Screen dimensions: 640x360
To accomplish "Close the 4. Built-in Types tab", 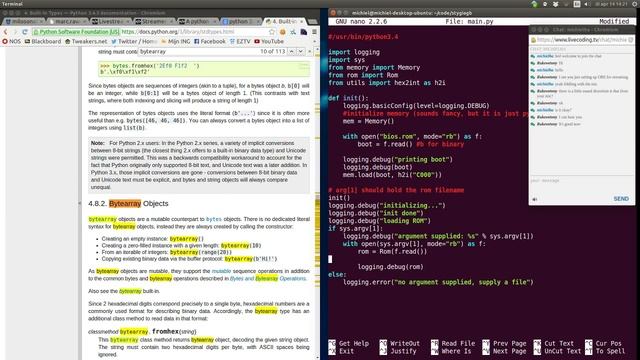I will point(302,21).
